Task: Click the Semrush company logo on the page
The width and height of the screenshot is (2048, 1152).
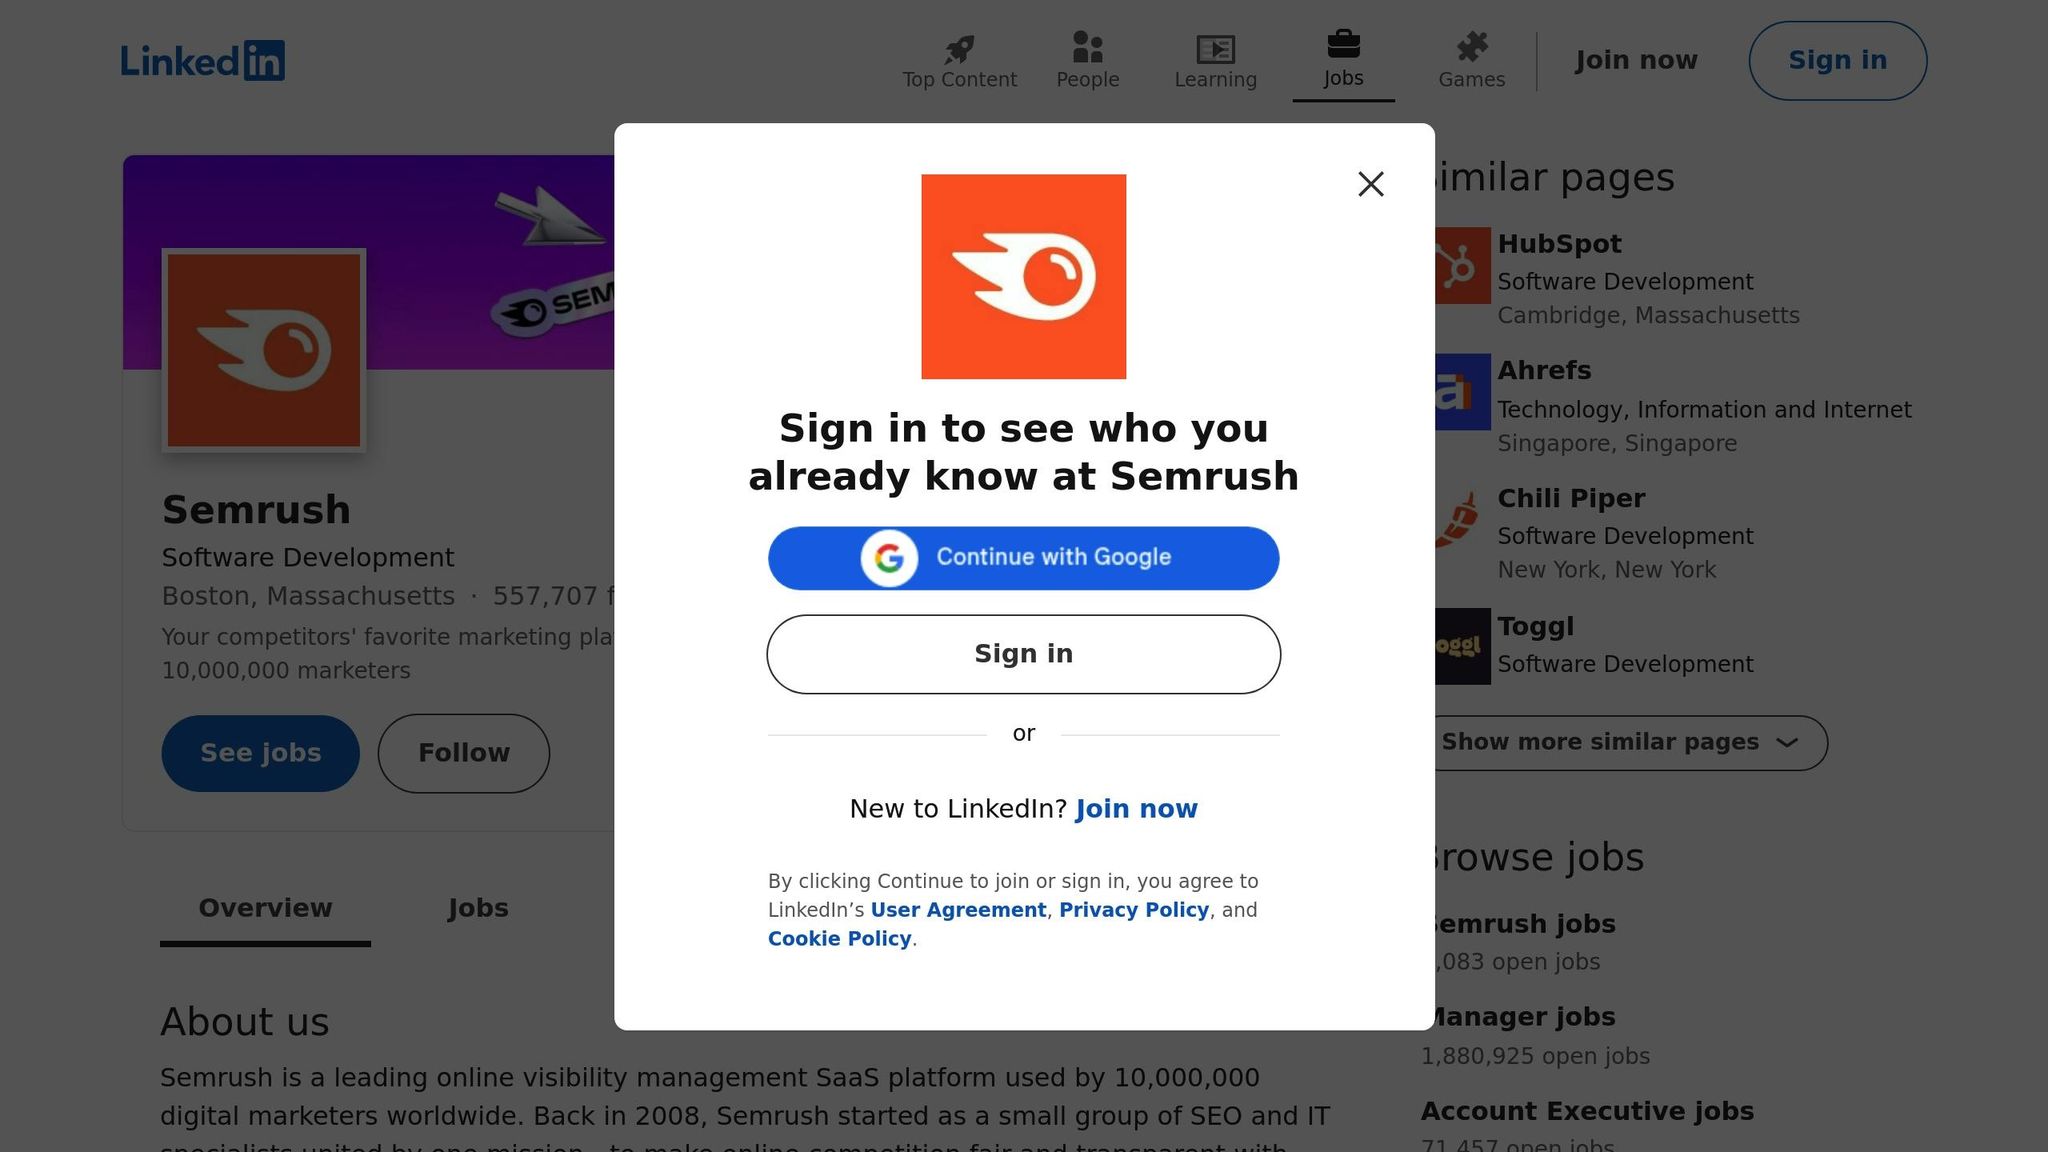Action: click(x=264, y=350)
